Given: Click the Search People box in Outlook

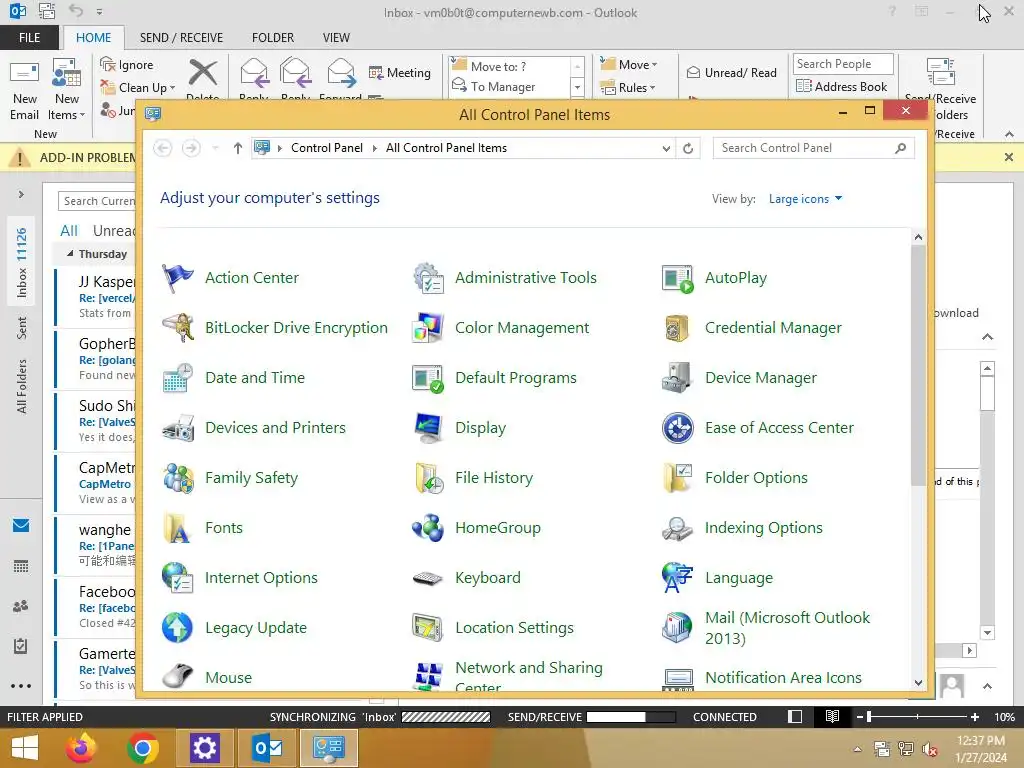Looking at the screenshot, I should coord(843,63).
